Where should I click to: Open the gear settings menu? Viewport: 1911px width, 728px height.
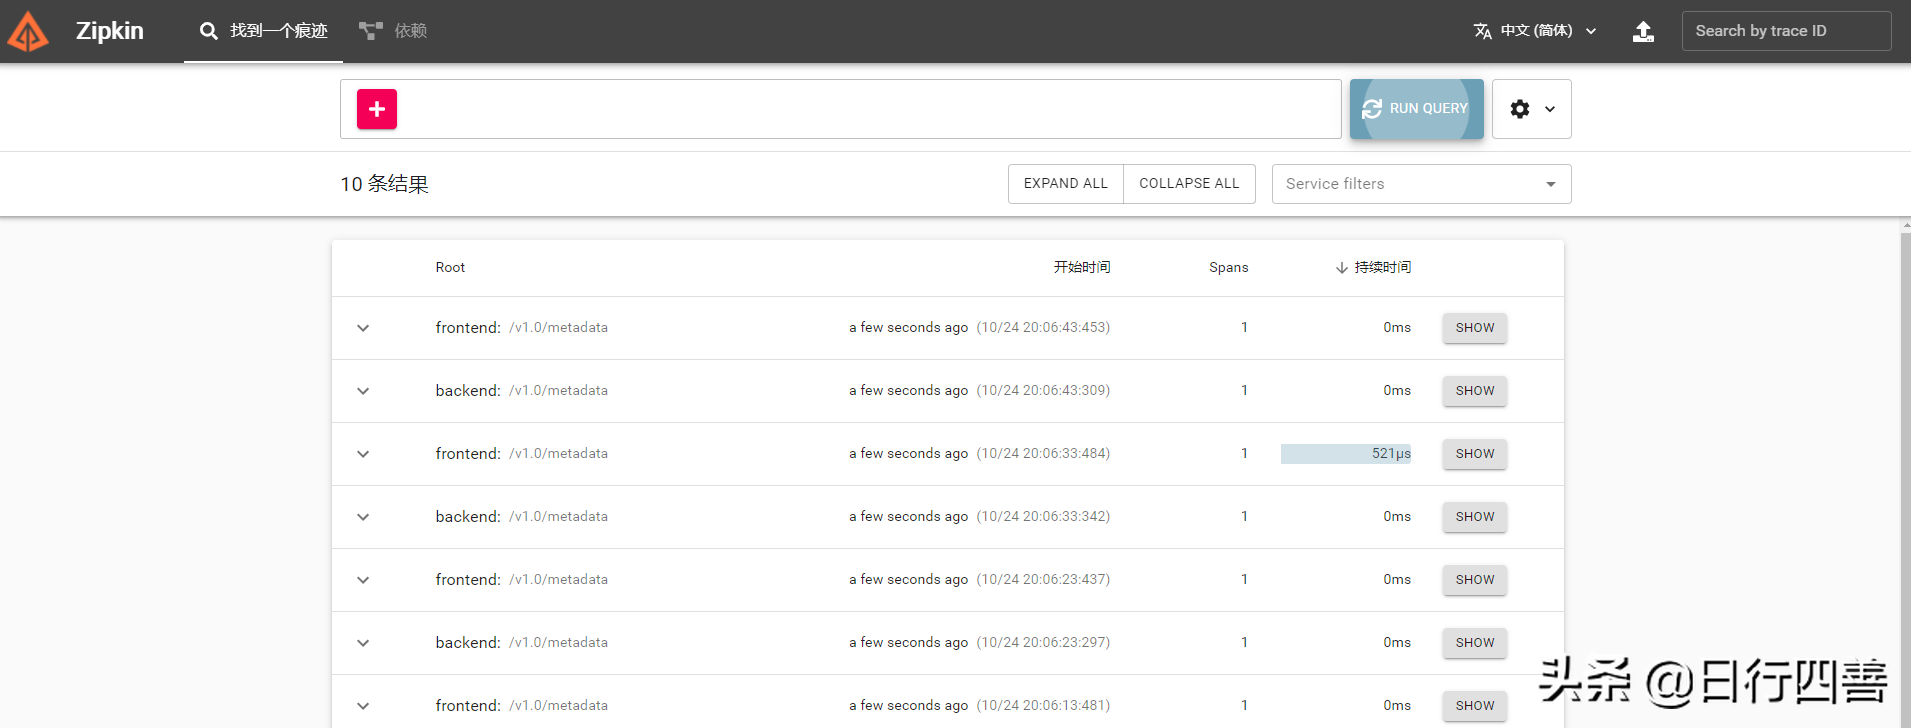[x=1531, y=109]
